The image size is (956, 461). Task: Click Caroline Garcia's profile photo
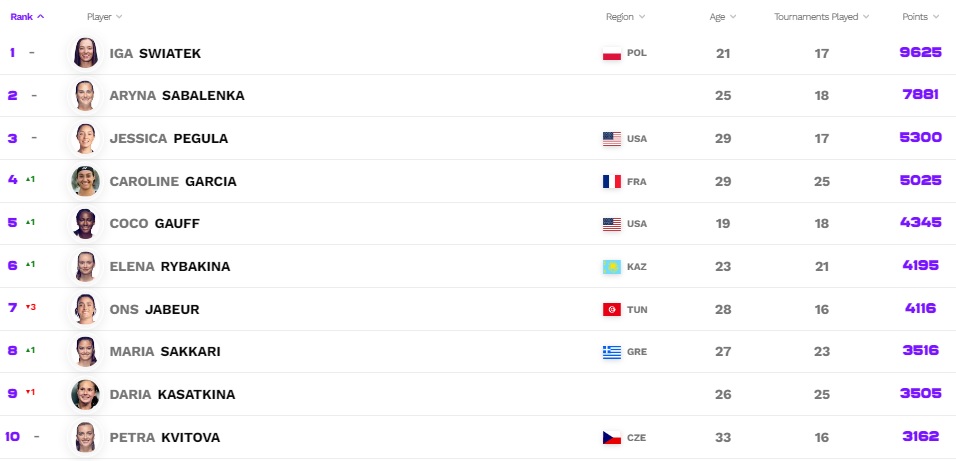(85, 181)
